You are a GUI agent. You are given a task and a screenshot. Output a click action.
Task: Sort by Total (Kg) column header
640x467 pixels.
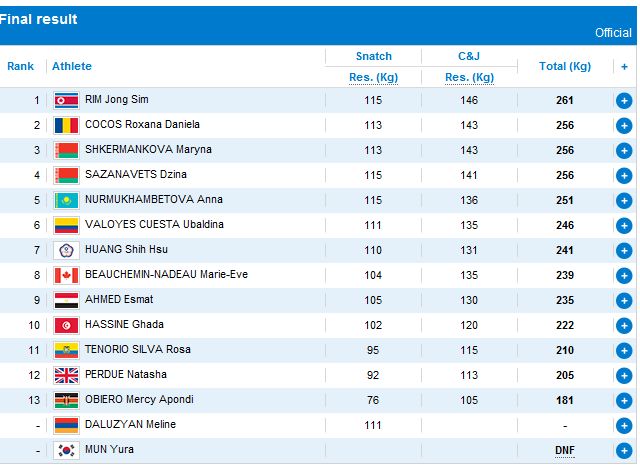pos(565,67)
